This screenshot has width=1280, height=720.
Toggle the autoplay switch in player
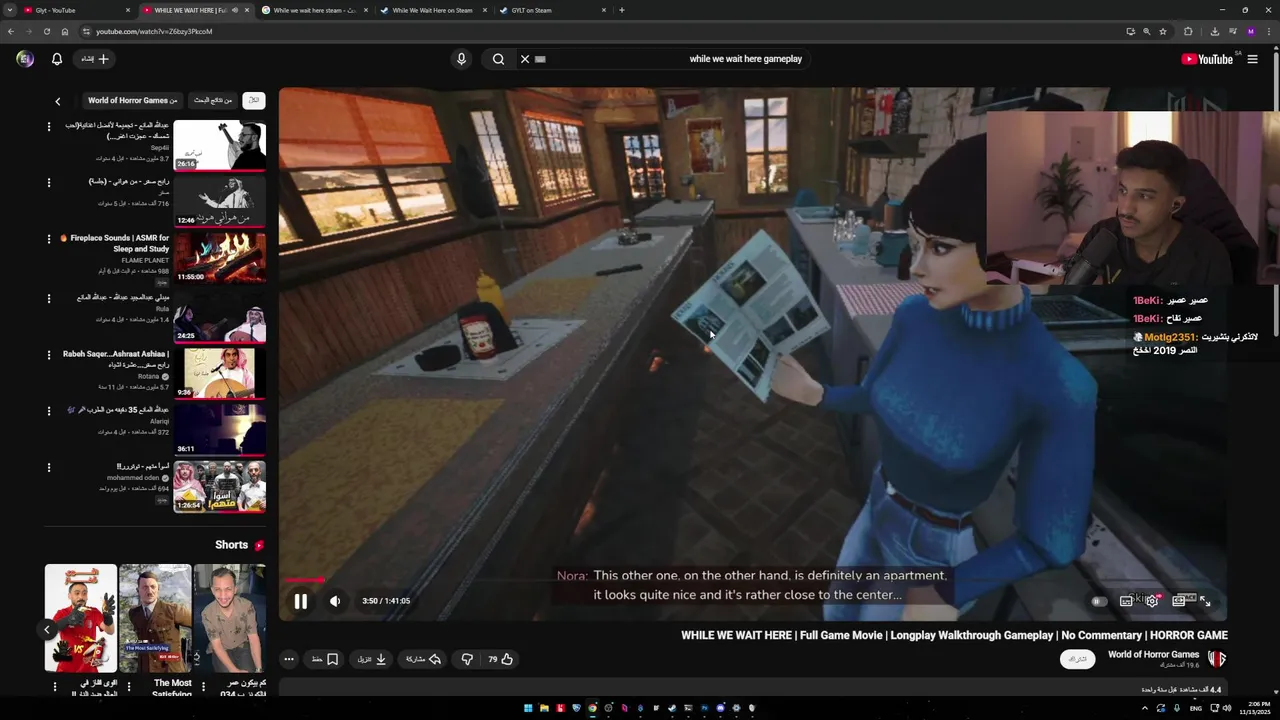1099,601
